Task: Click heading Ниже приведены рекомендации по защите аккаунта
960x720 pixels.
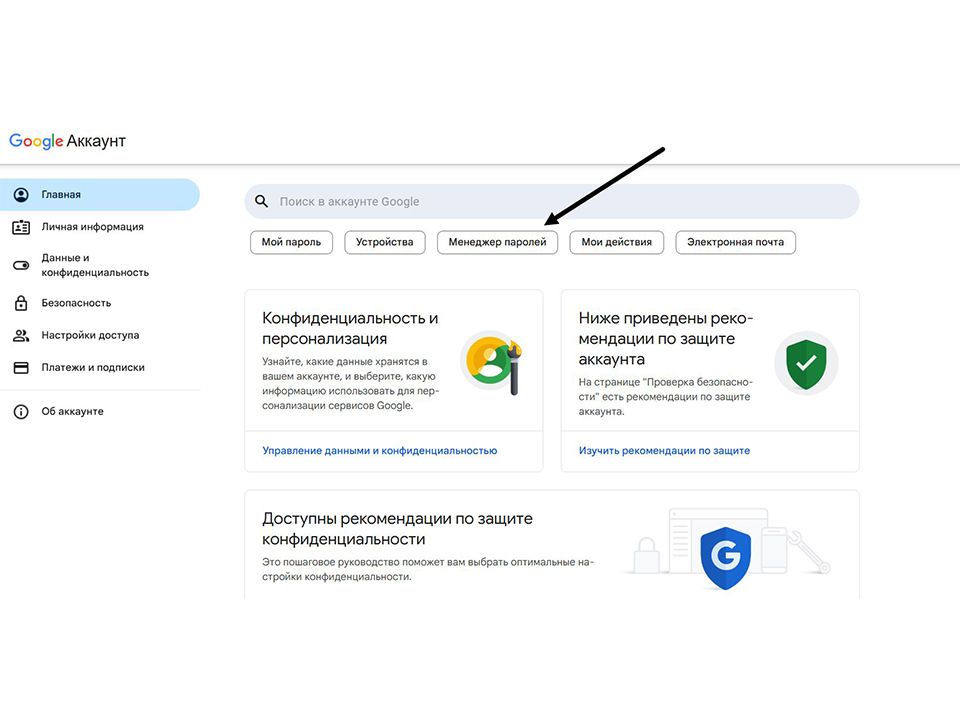Action: coord(666,339)
